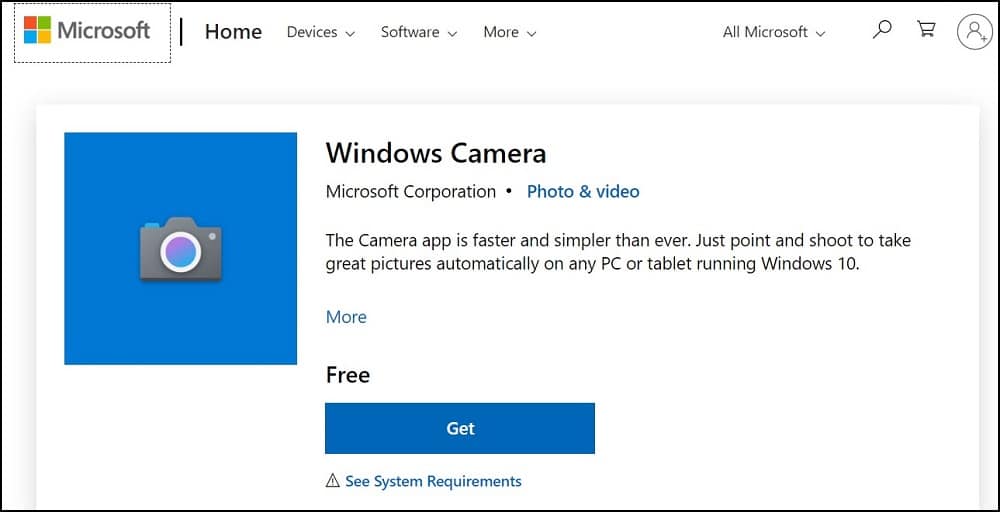Open the Photo & video category link
The width and height of the screenshot is (1000, 512).
pyautogui.click(x=583, y=191)
